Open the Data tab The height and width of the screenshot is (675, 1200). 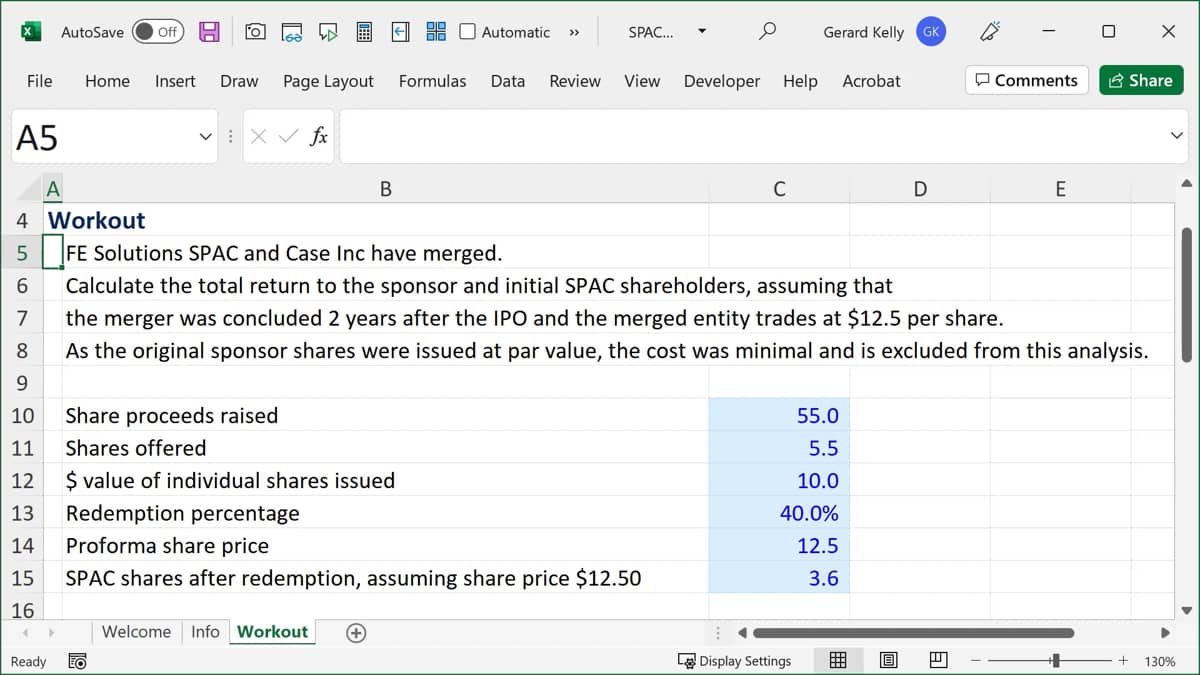[x=508, y=81]
